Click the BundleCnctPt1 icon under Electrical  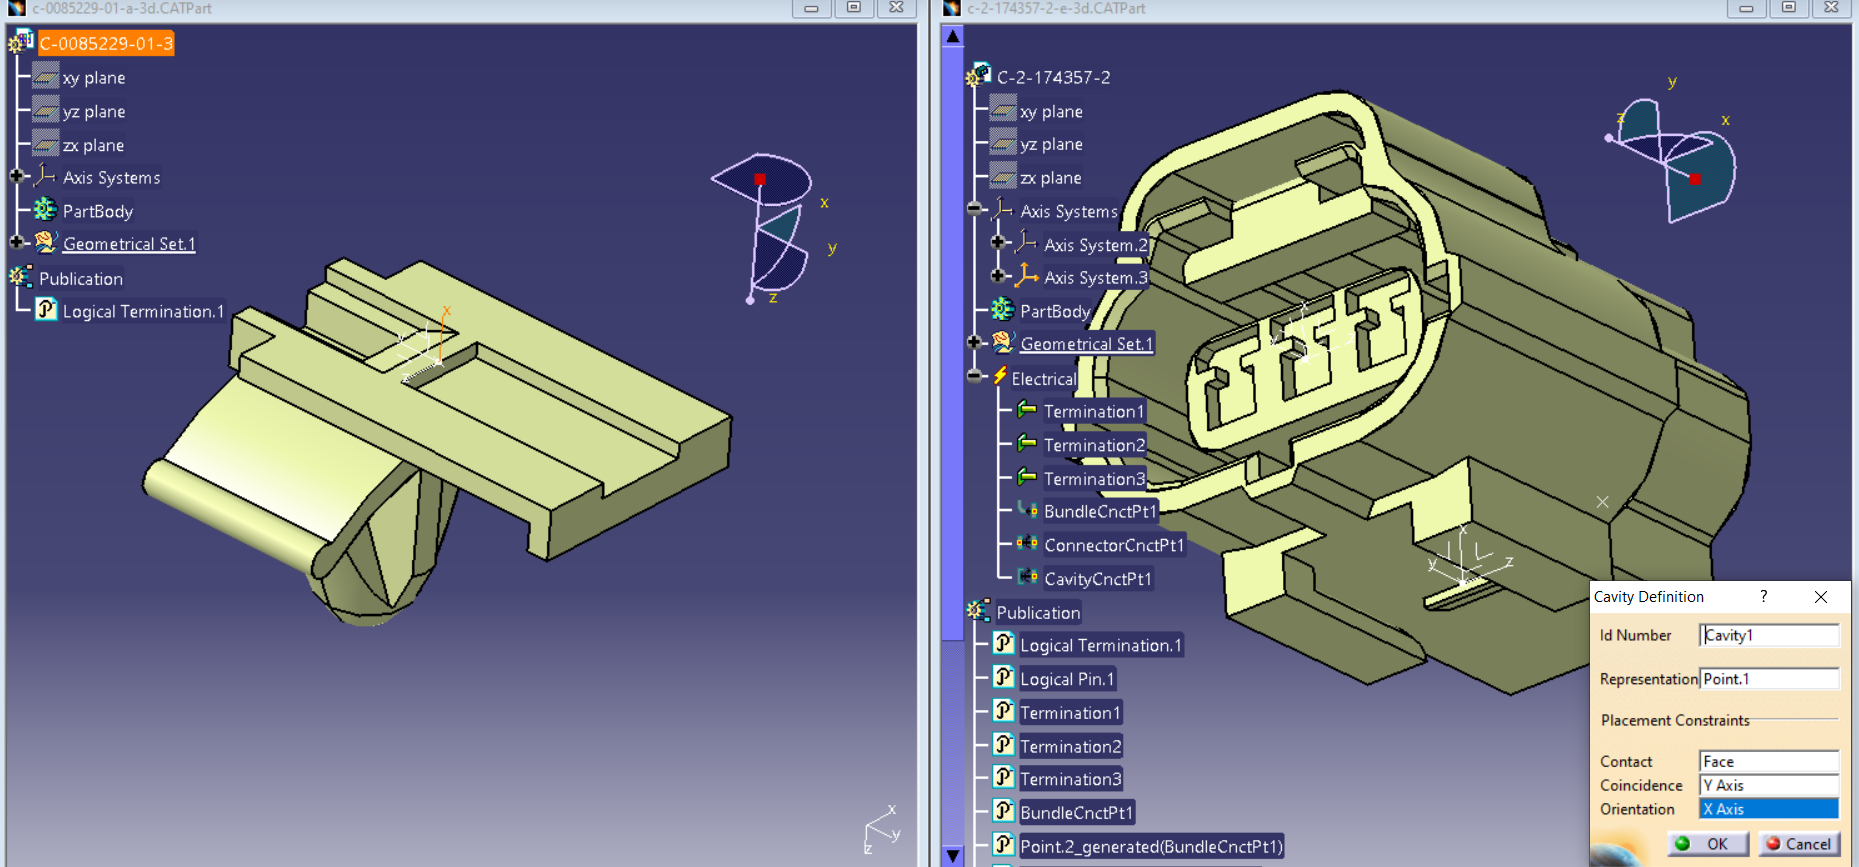[x=1027, y=510]
